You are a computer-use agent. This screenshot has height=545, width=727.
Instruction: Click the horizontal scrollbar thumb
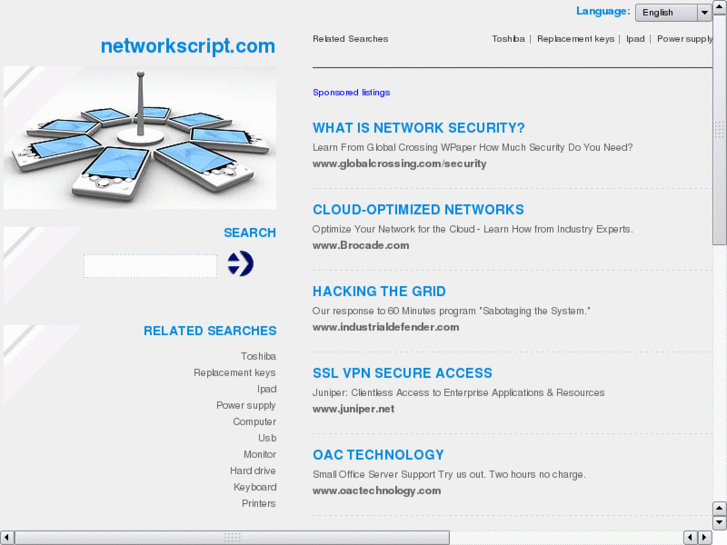[x=232, y=537]
